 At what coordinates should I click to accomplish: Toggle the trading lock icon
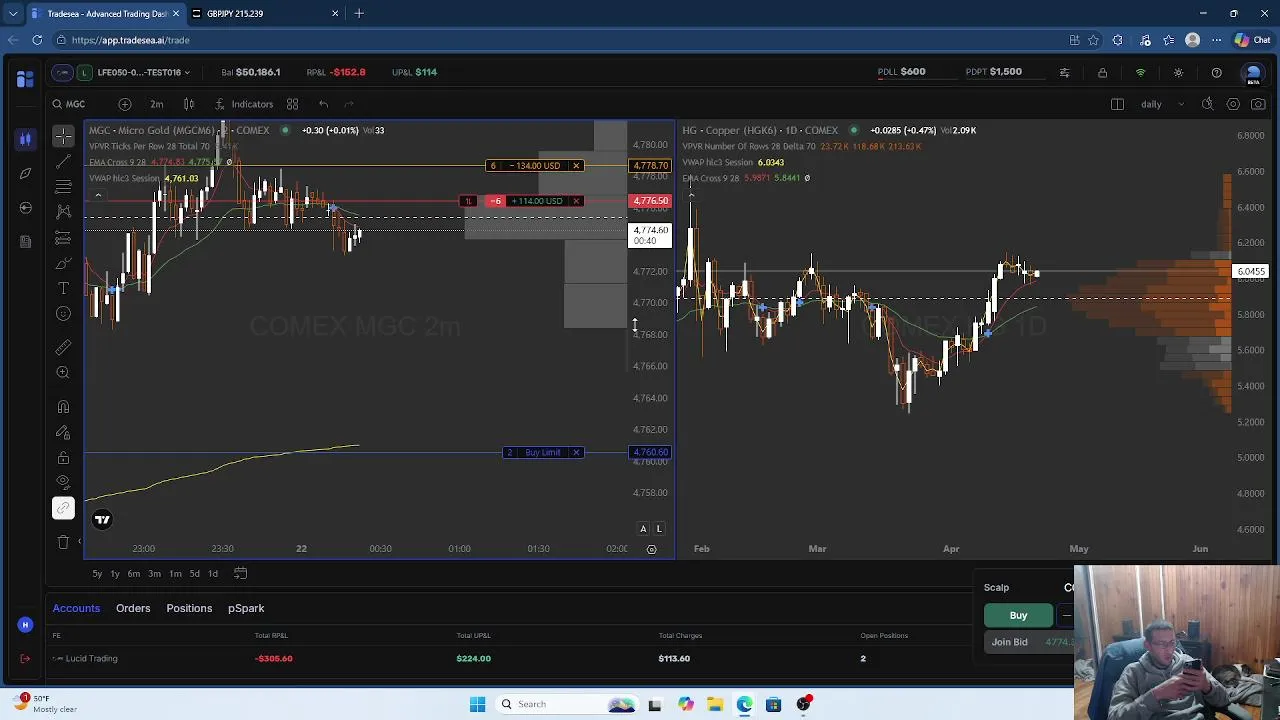1102,73
